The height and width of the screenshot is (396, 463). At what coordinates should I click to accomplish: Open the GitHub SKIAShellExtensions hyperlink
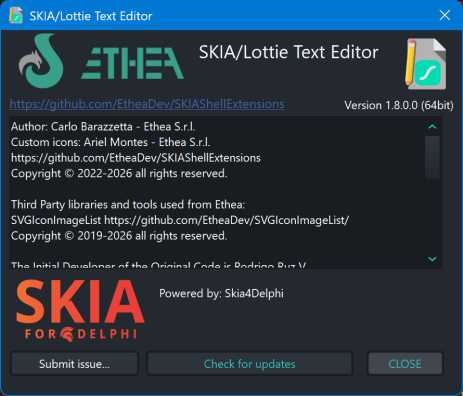pos(147,104)
